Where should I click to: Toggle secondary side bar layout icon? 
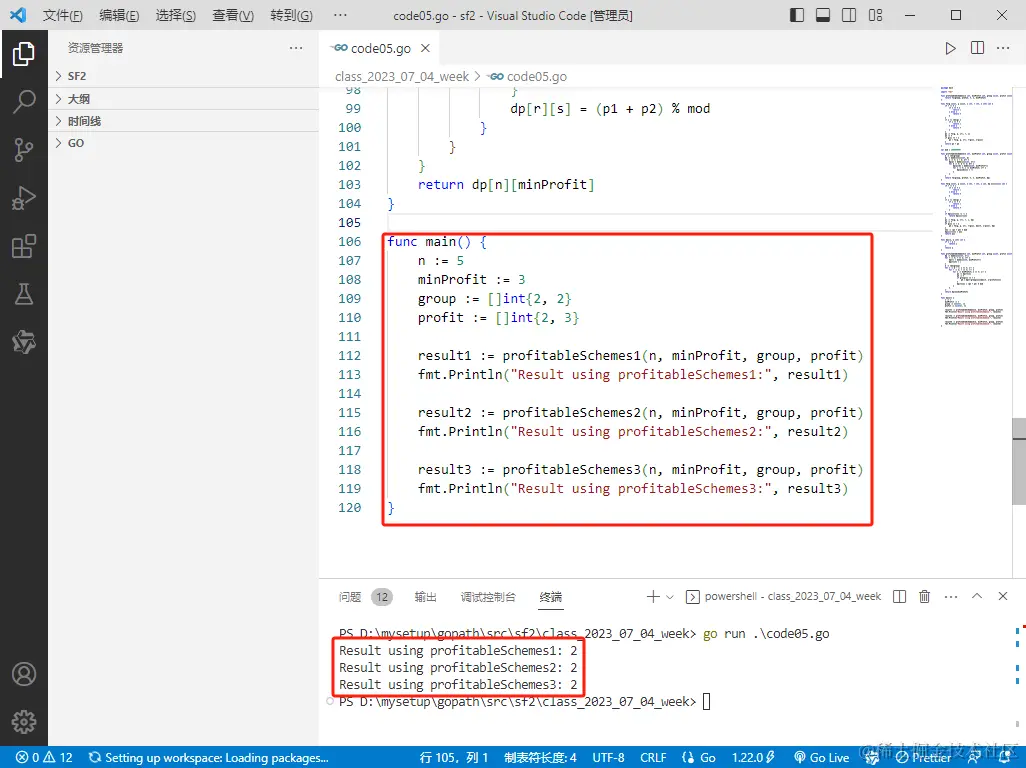[849, 15]
